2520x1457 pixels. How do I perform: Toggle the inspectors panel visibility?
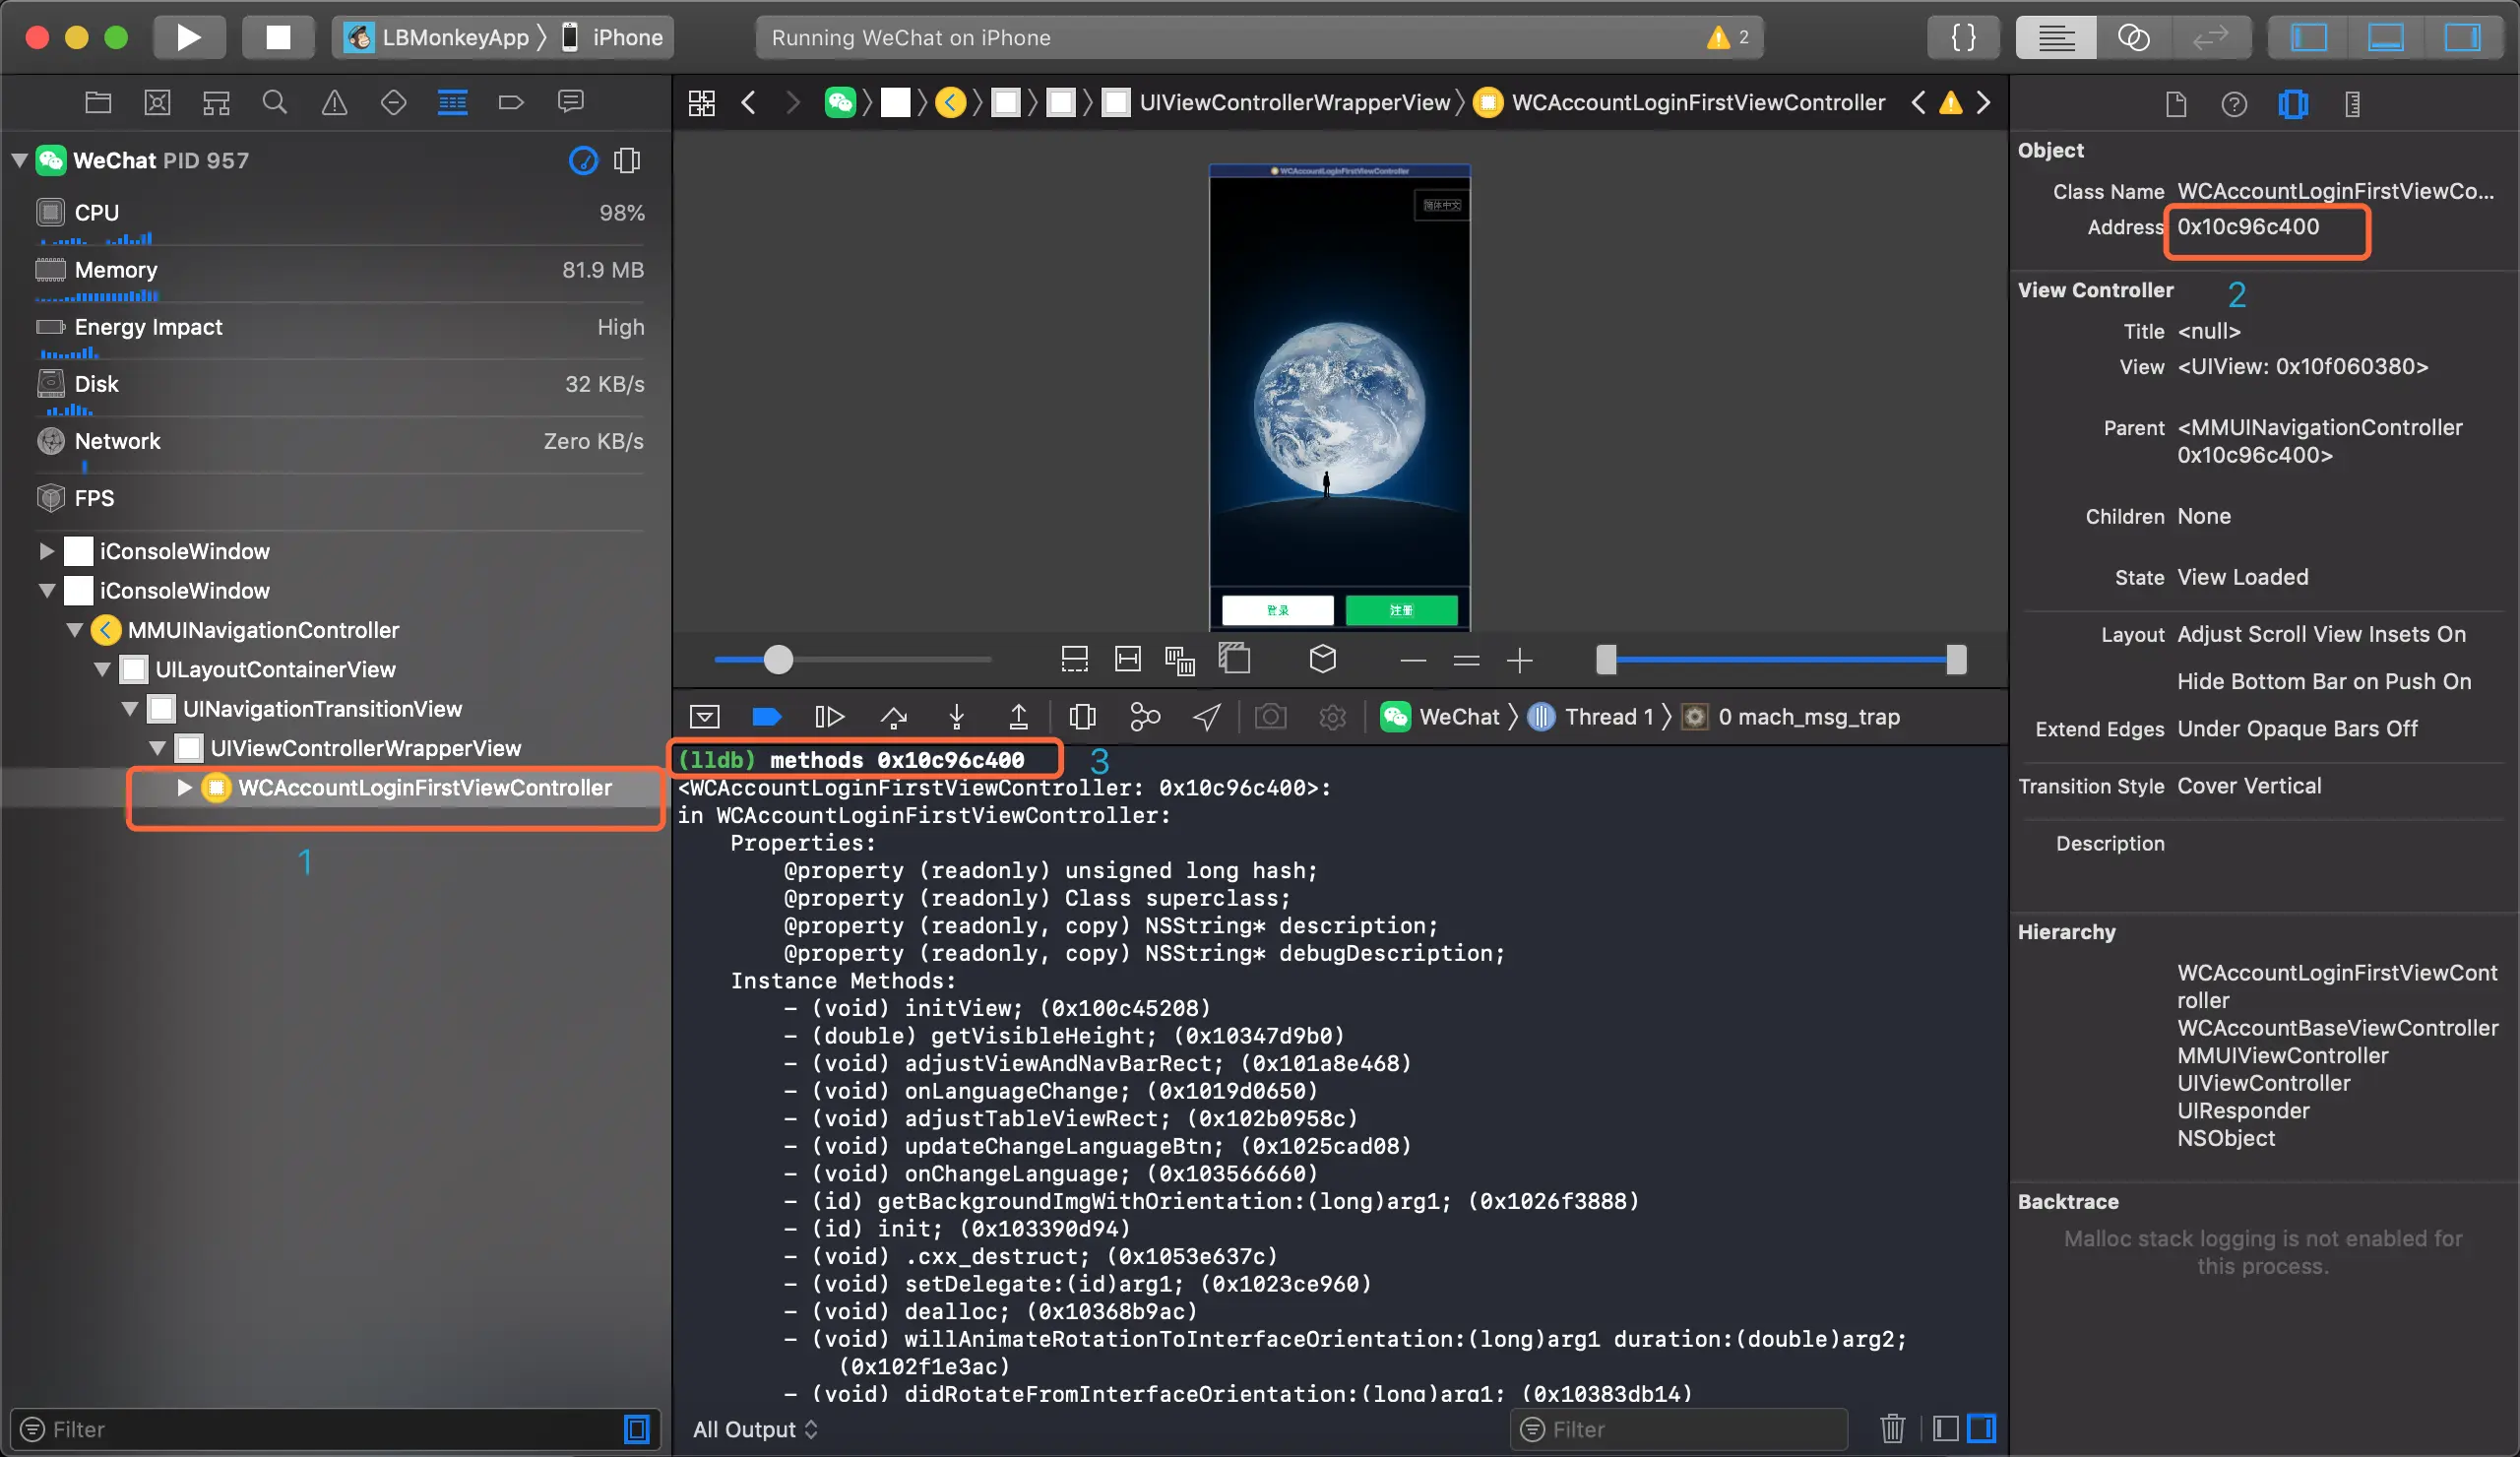(x=2462, y=37)
